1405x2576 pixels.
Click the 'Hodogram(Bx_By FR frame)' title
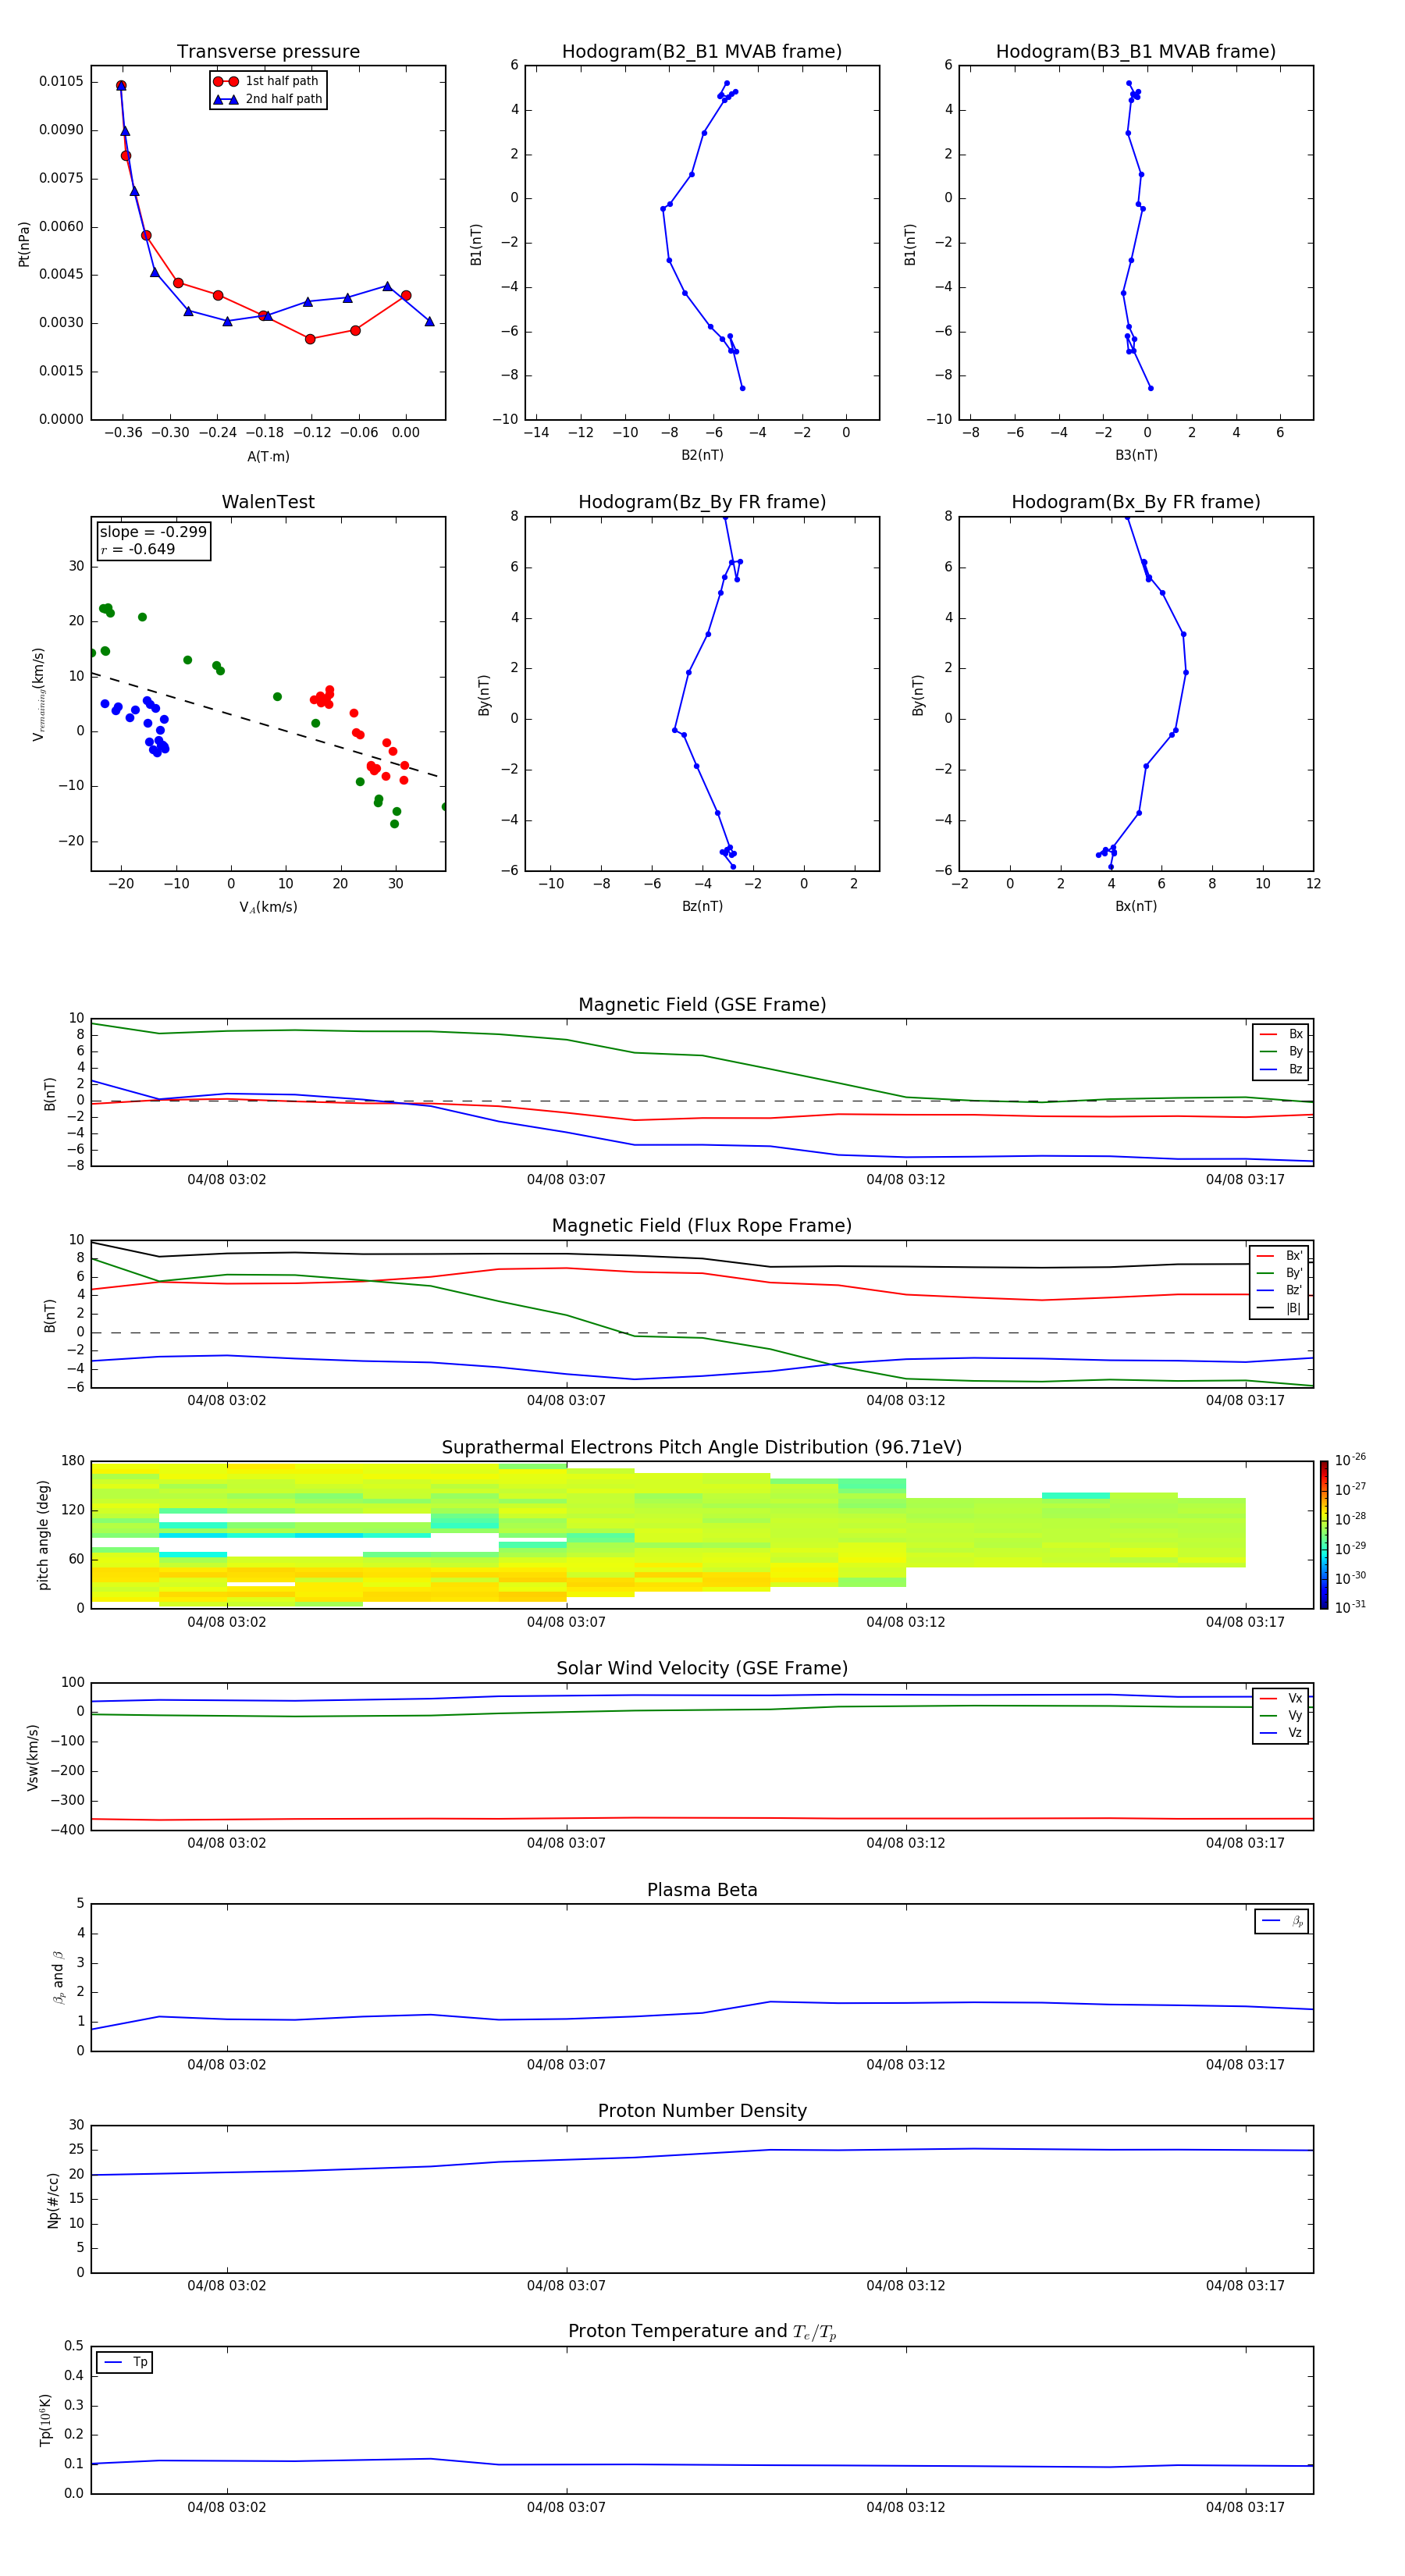tap(1136, 502)
